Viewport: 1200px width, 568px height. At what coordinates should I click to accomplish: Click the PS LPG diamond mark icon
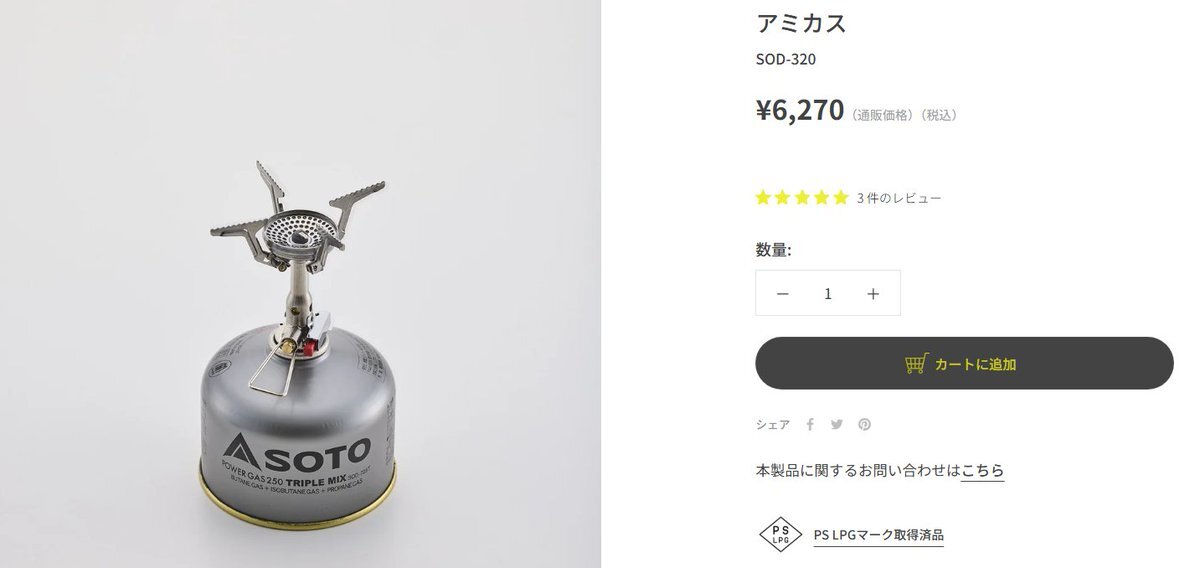[781, 534]
